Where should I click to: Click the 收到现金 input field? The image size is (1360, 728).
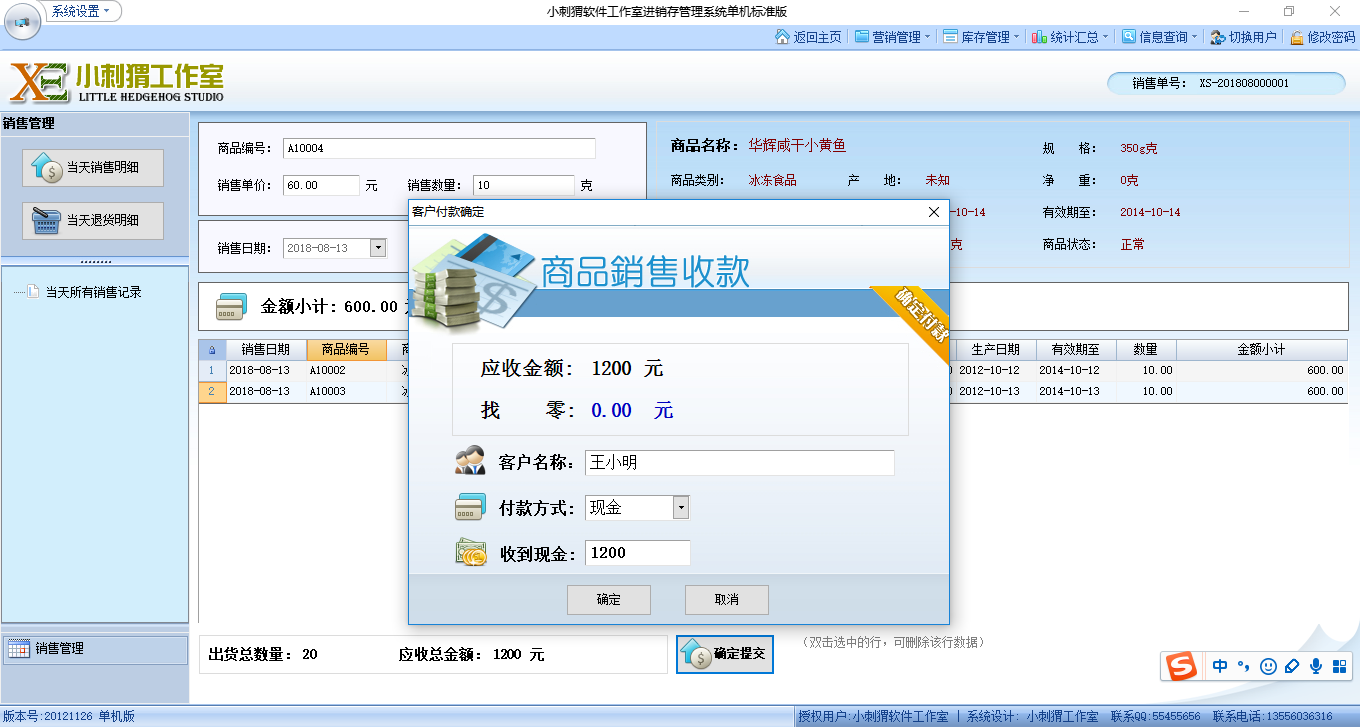tap(637, 553)
